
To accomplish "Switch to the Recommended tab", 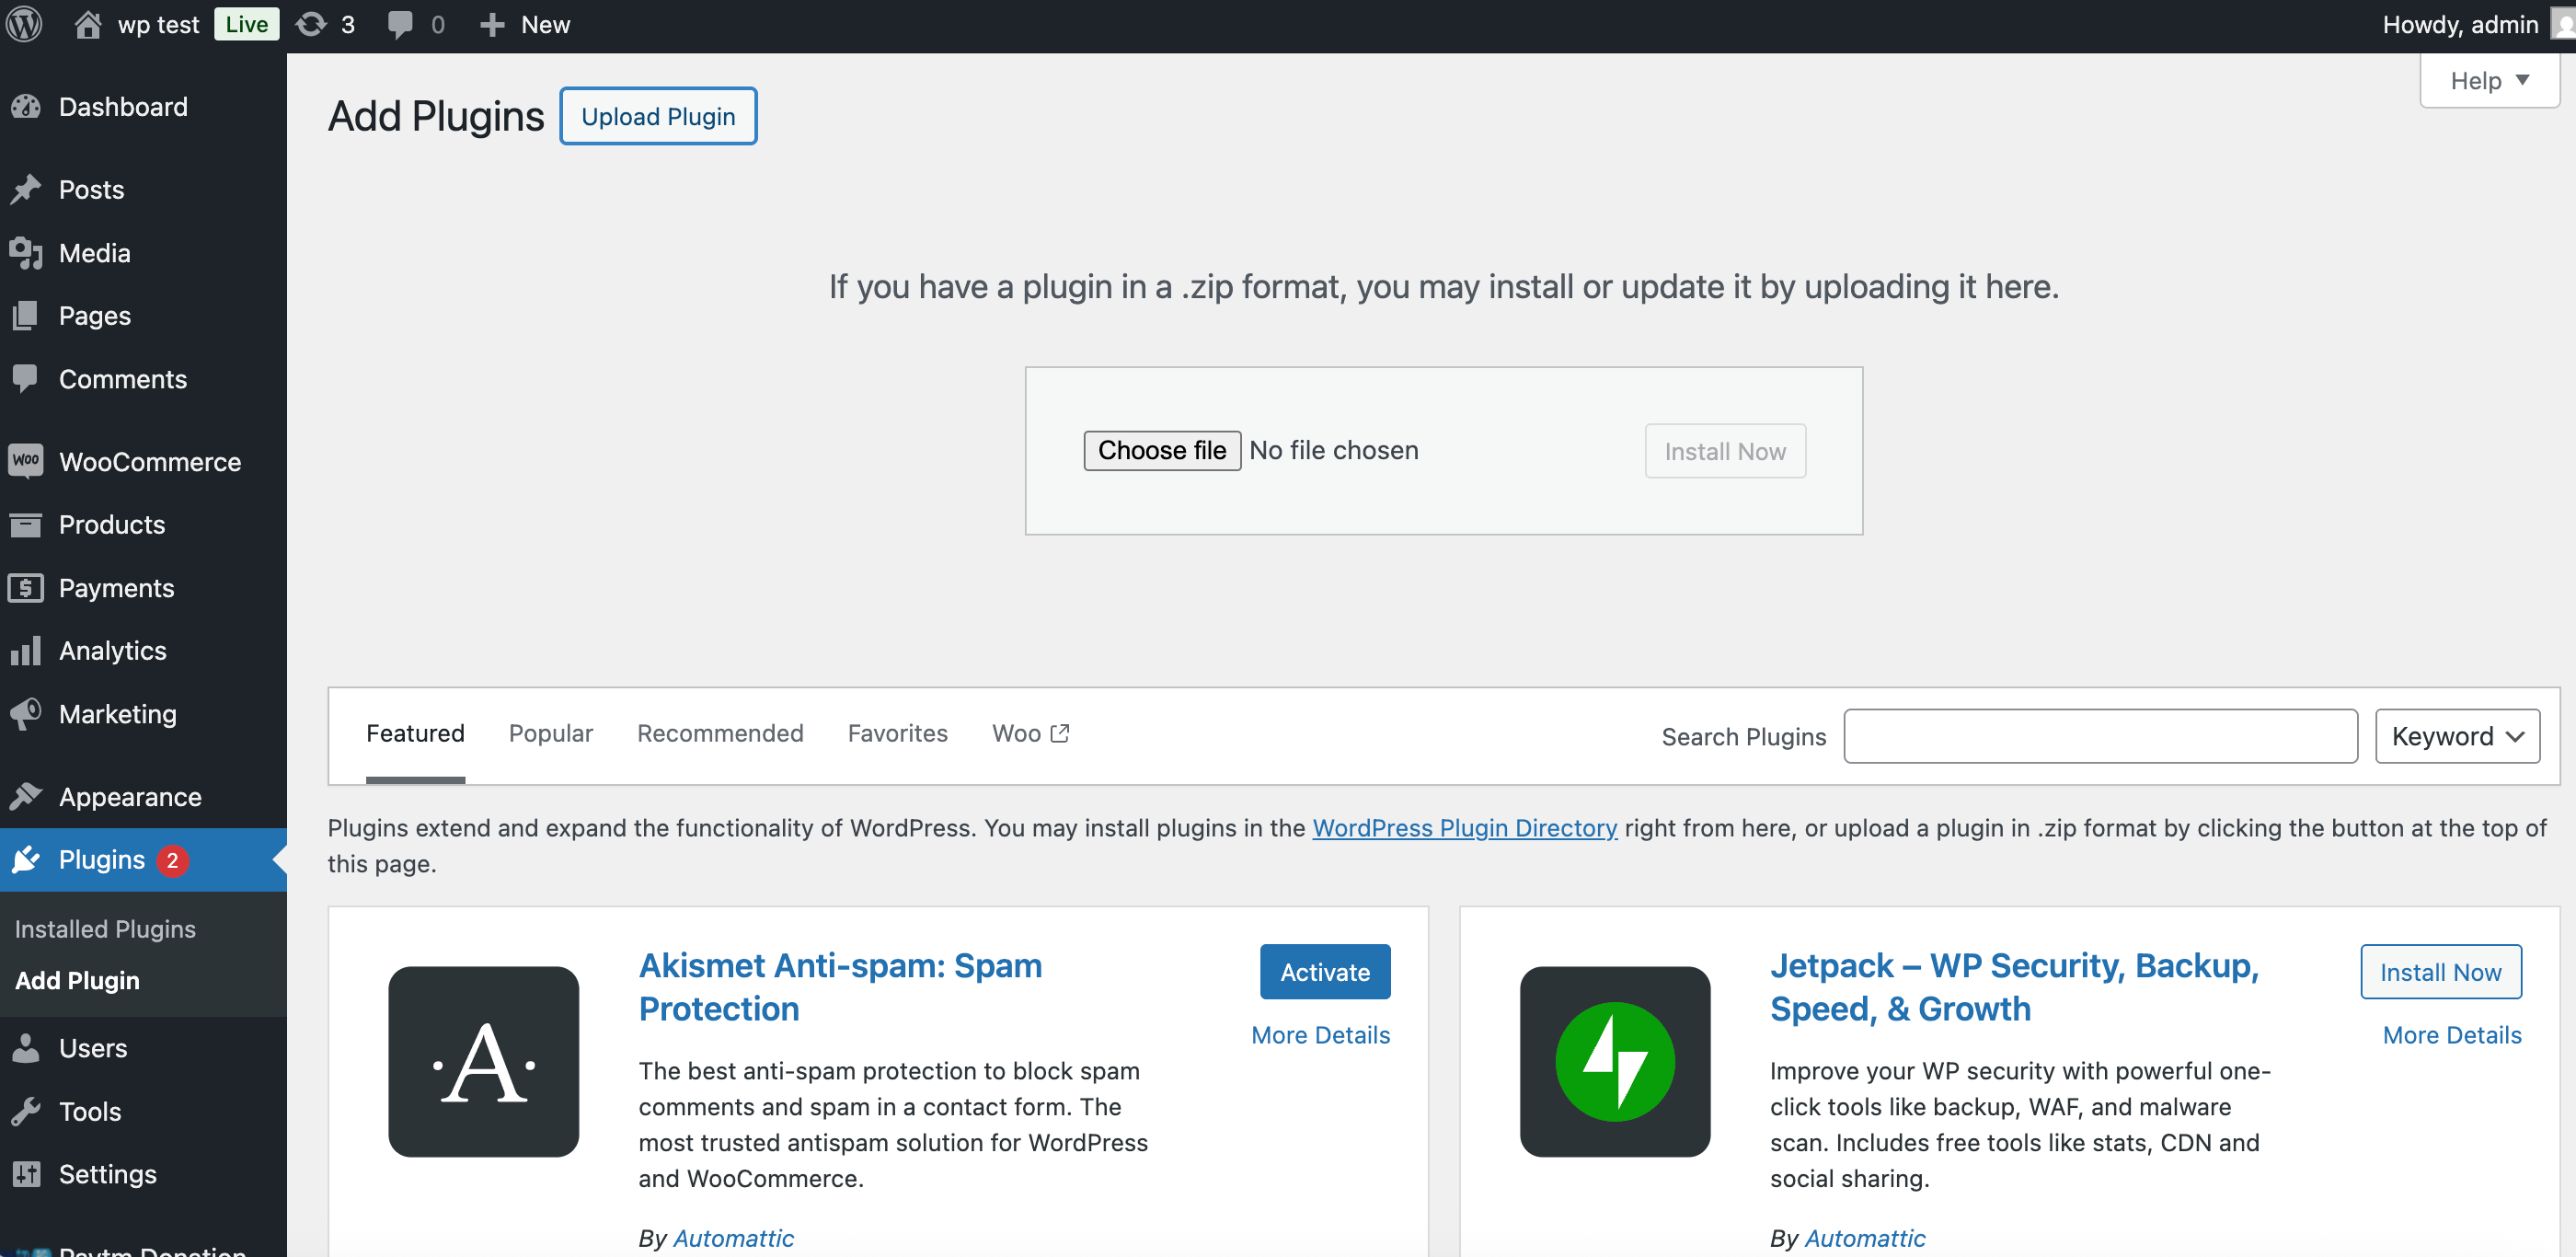I will (720, 733).
